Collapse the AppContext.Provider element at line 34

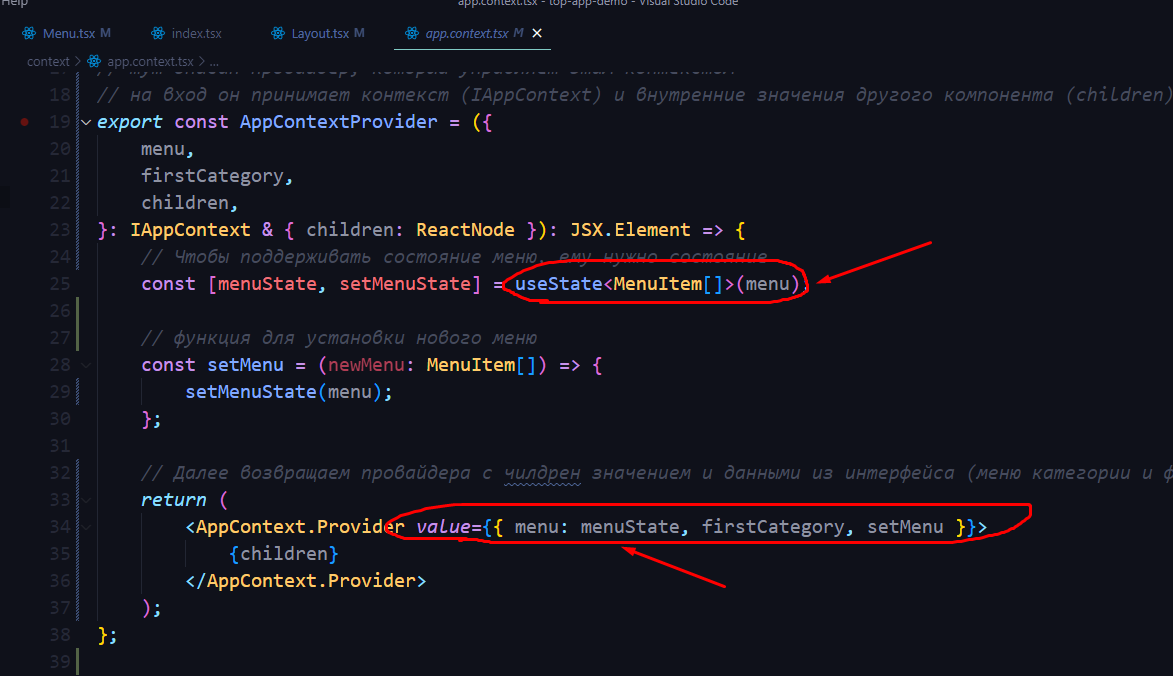[x=86, y=526]
